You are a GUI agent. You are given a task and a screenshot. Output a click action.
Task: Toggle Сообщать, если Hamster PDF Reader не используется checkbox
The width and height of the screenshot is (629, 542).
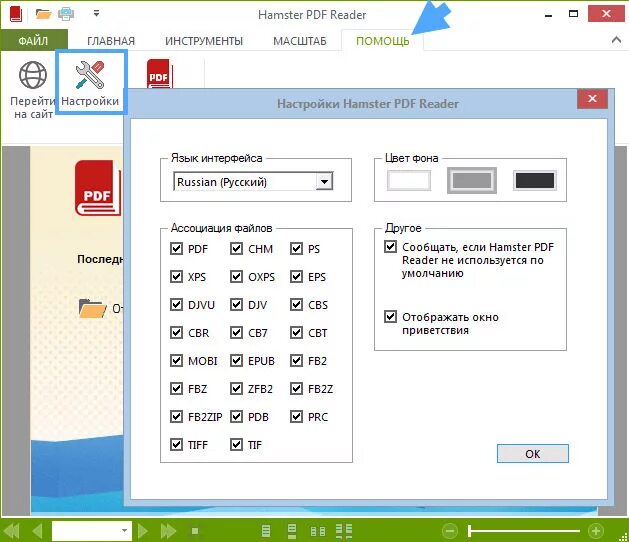(391, 247)
